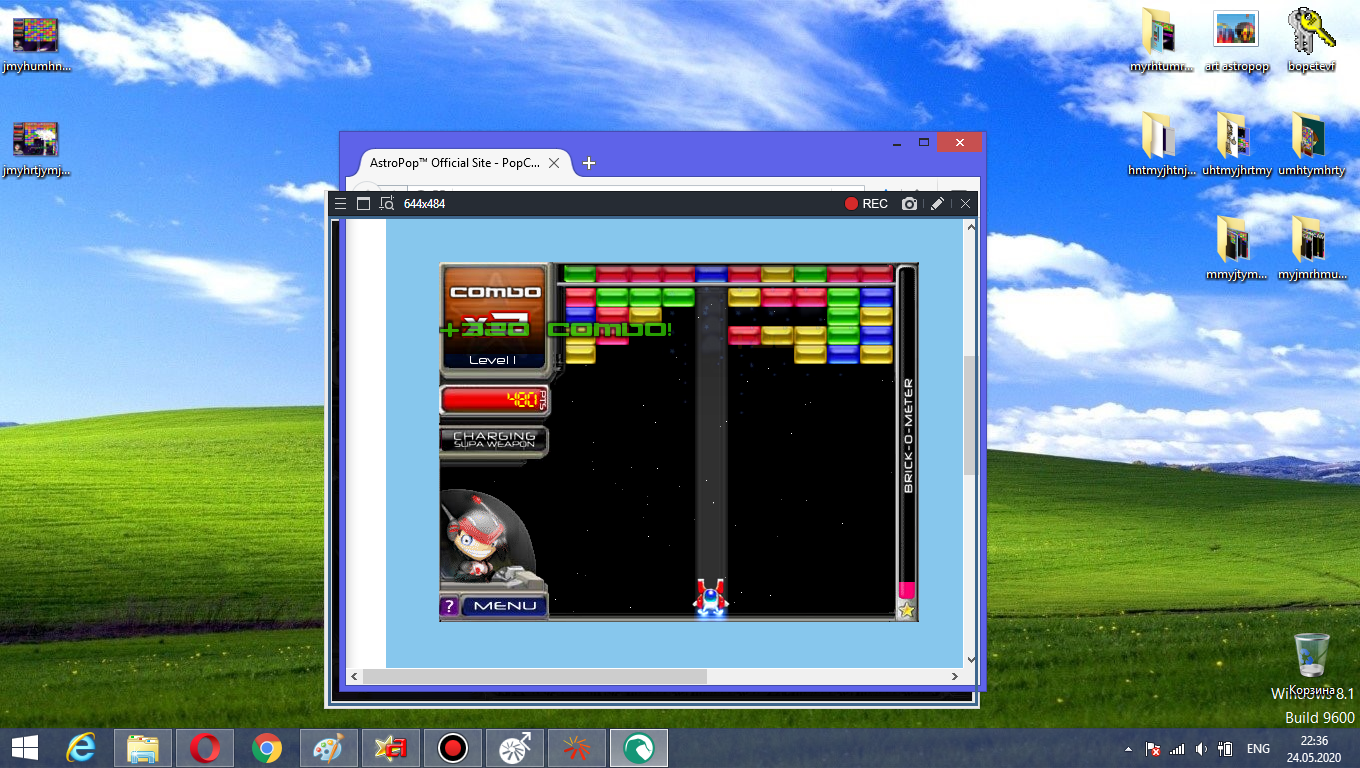Open the Recycle Bin desktop icon

[1311, 664]
